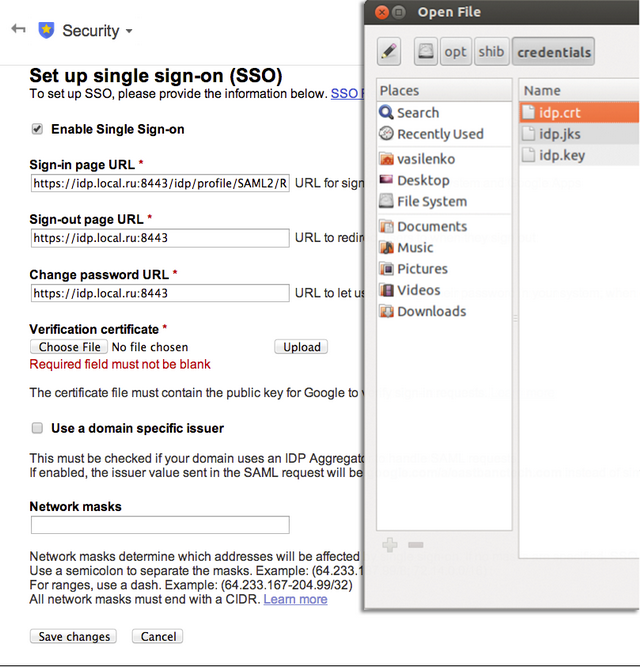Screen dimensions: 640x667
Task: Click the back arrow next to Security
Action: (18, 29)
